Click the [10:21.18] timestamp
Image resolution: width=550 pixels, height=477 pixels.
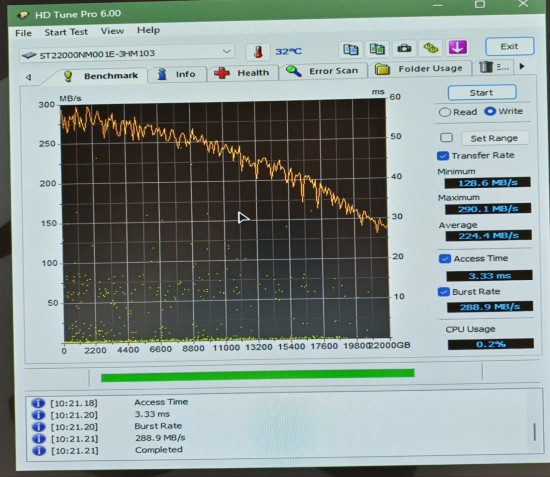[x=74, y=403]
